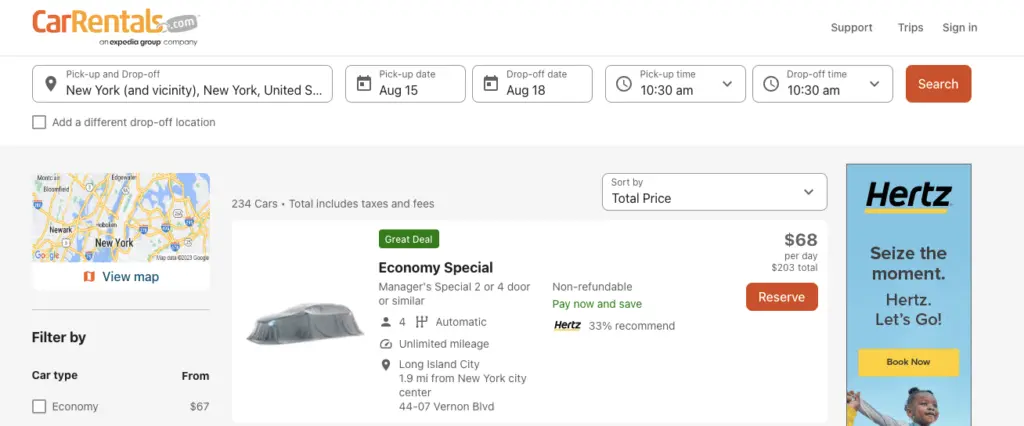Screen dimensions: 1024x426
Task: Open the Support menu item
Action: pos(851,28)
